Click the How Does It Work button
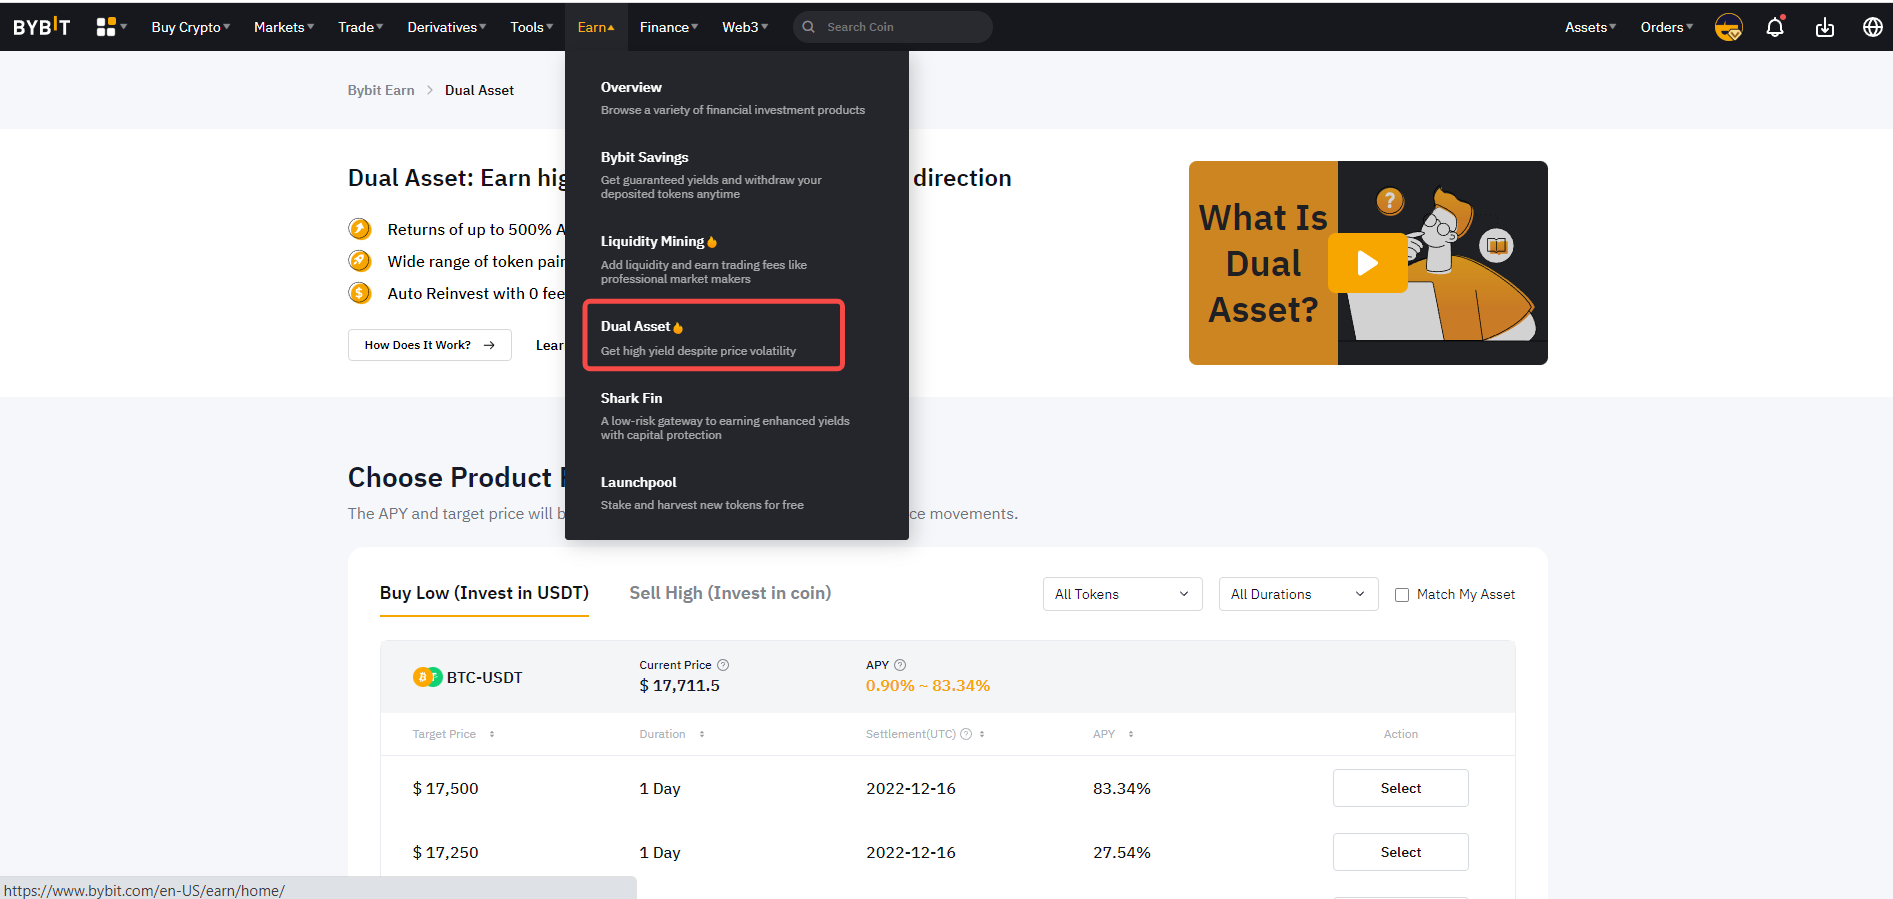The image size is (1893, 899). tap(429, 345)
